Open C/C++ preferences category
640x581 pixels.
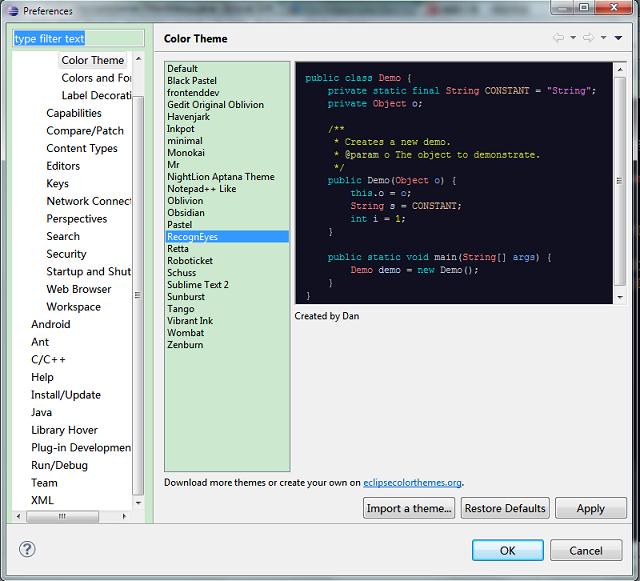(48, 359)
